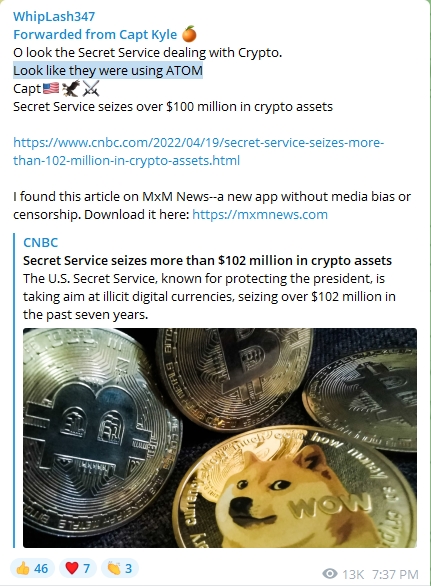Click the orange emoji after Capt Kyle

point(189,34)
